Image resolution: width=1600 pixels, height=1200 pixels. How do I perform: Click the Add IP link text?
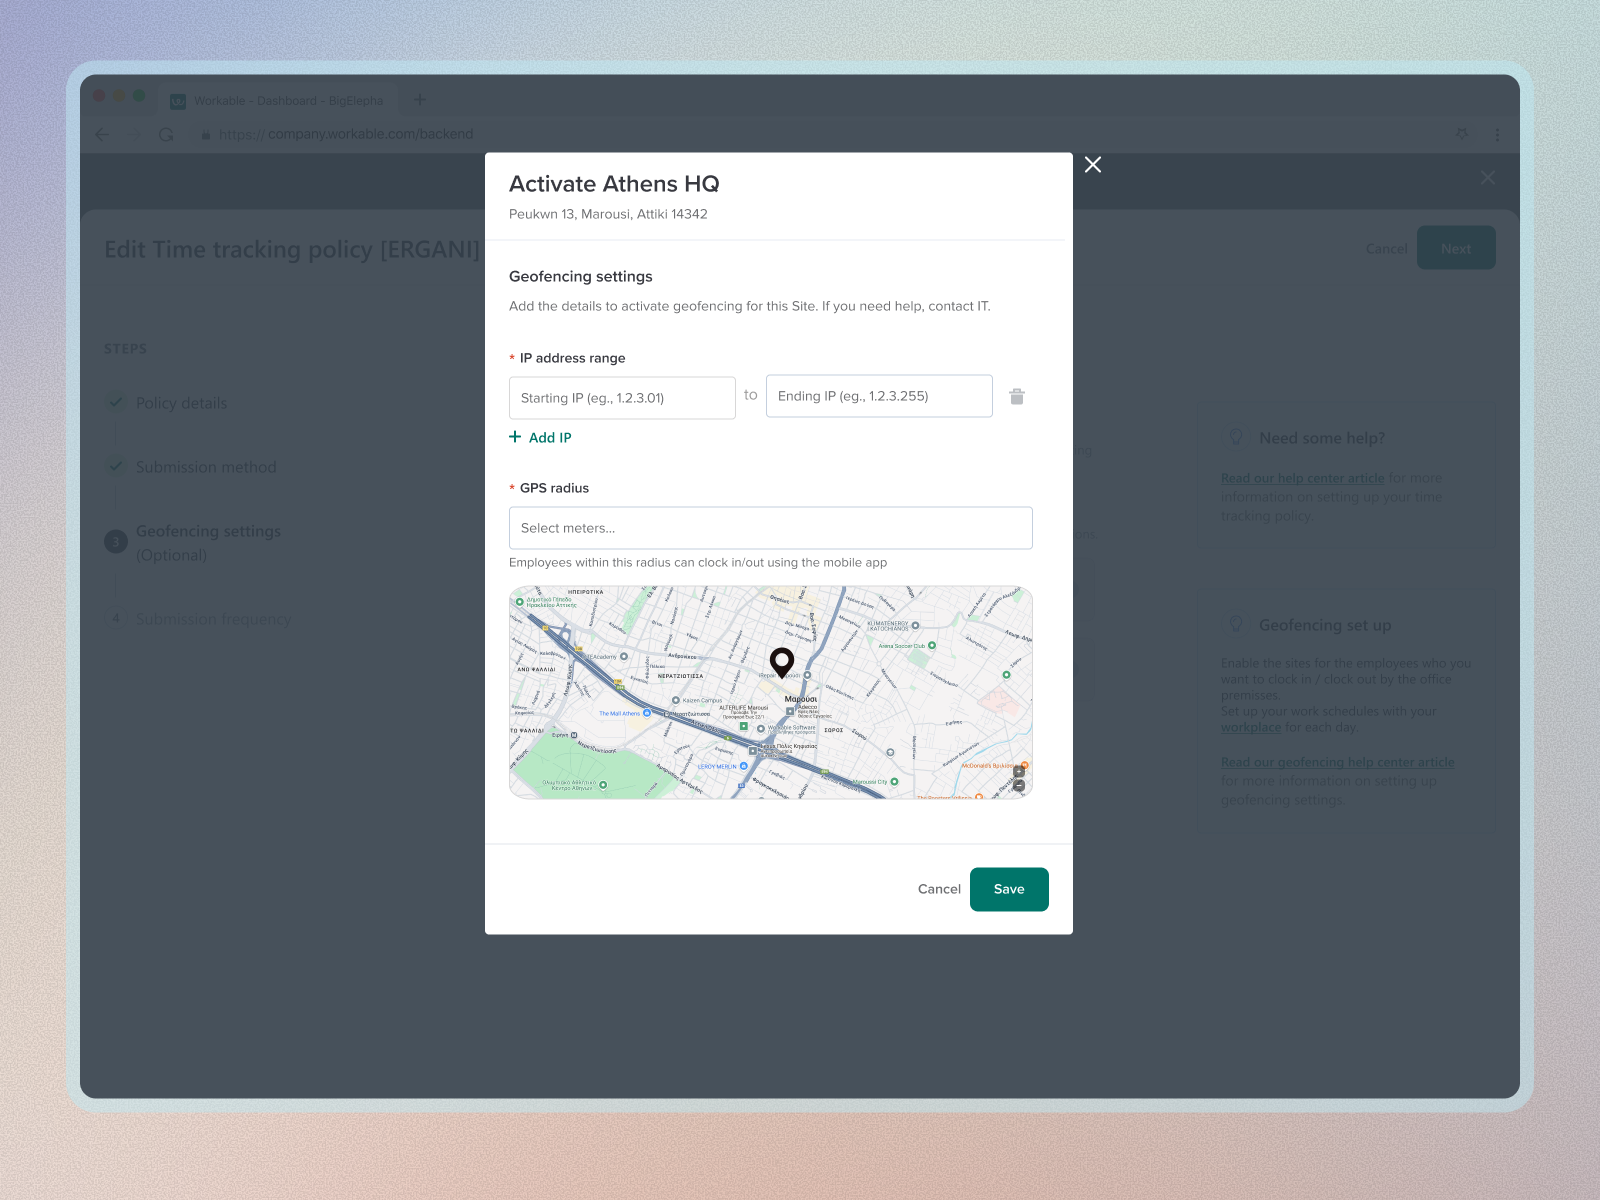pyautogui.click(x=550, y=438)
